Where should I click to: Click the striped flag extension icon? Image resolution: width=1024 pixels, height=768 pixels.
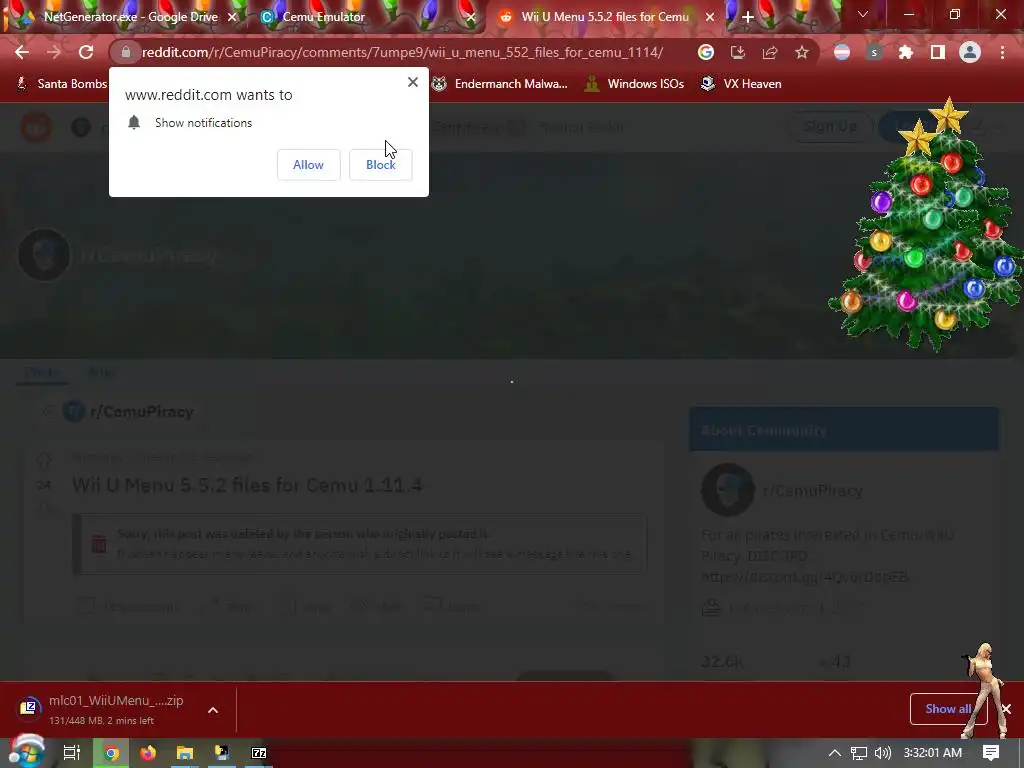click(x=842, y=52)
